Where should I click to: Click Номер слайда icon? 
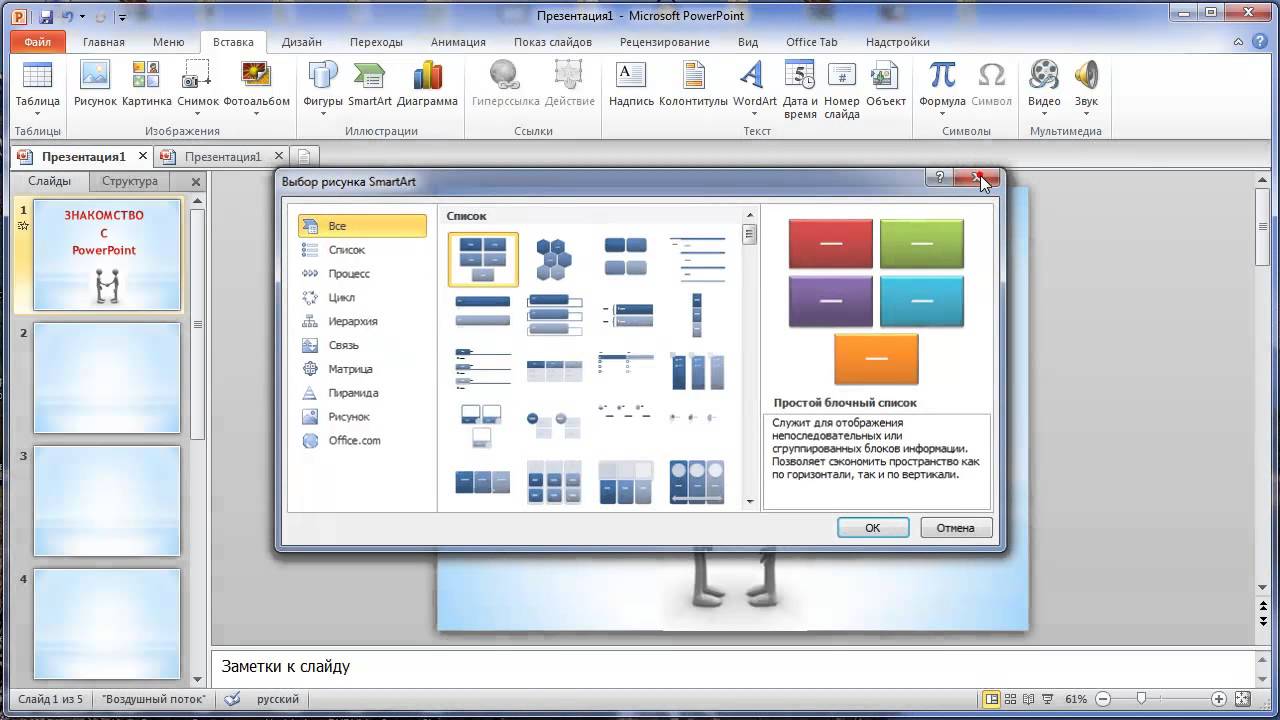(x=842, y=76)
